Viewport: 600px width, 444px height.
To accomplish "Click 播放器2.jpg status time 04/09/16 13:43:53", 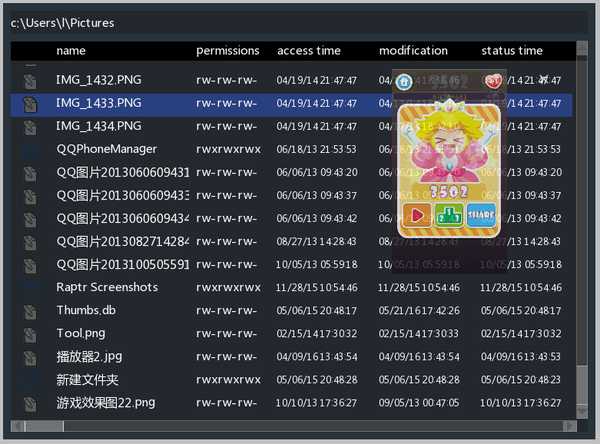I will click(x=521, y=357).
